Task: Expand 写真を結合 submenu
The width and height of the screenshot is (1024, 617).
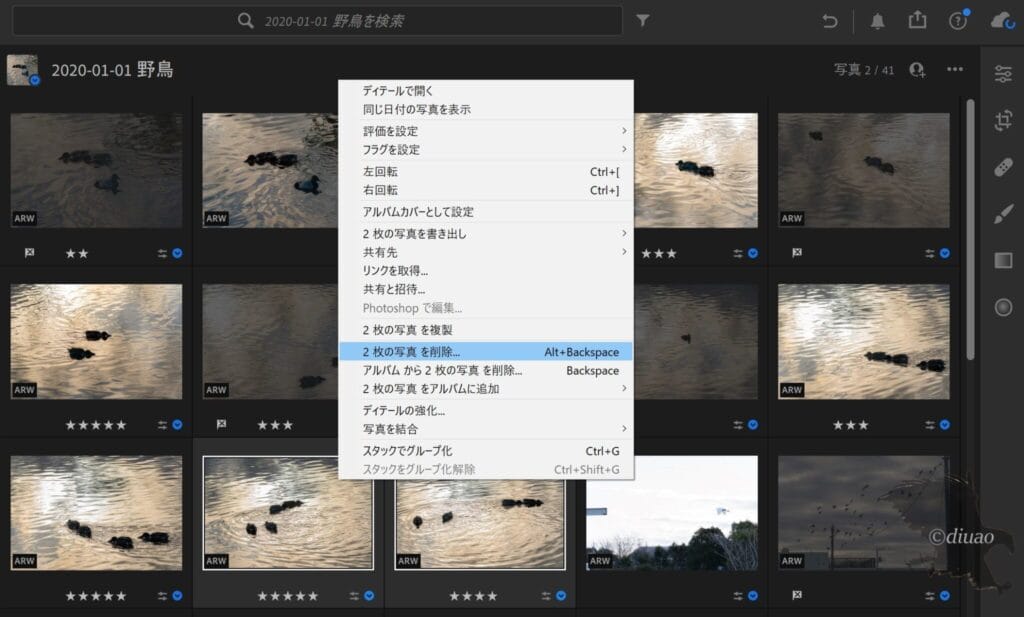Action: tap(487, 429)
